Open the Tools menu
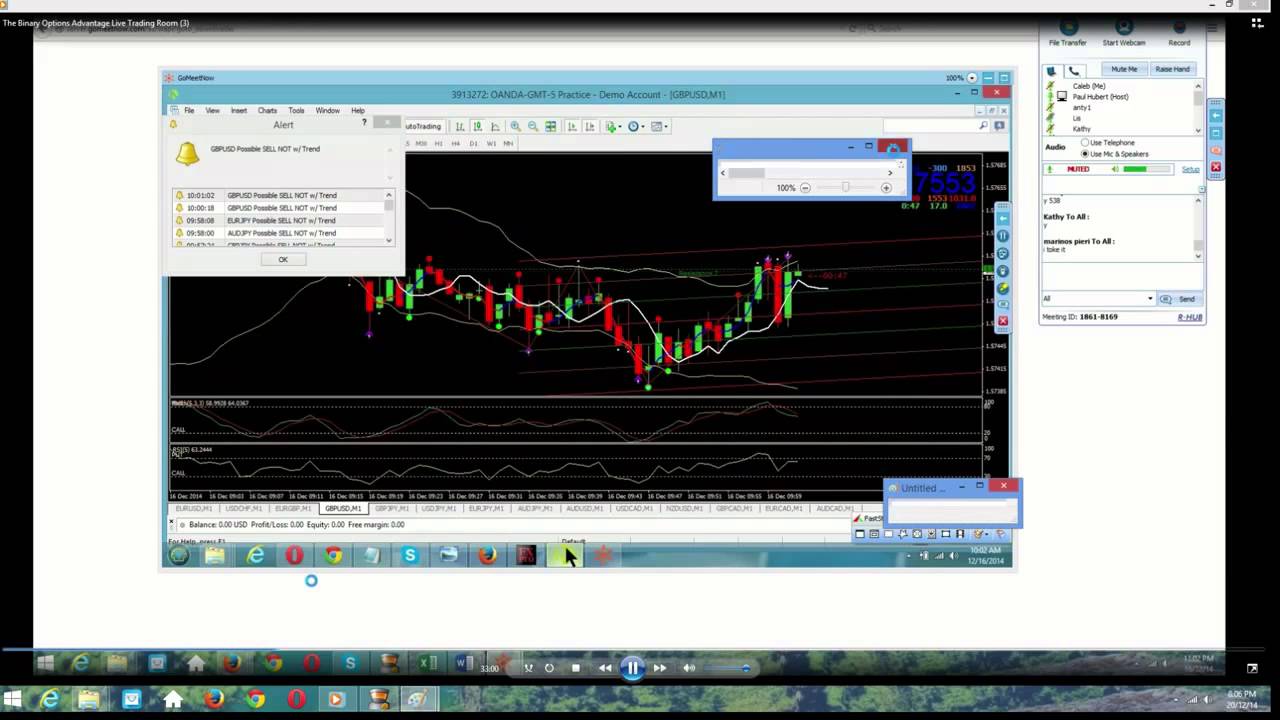Image resolution: width=1280 pixels, height=720 pixels. click(x=296, y=110)
